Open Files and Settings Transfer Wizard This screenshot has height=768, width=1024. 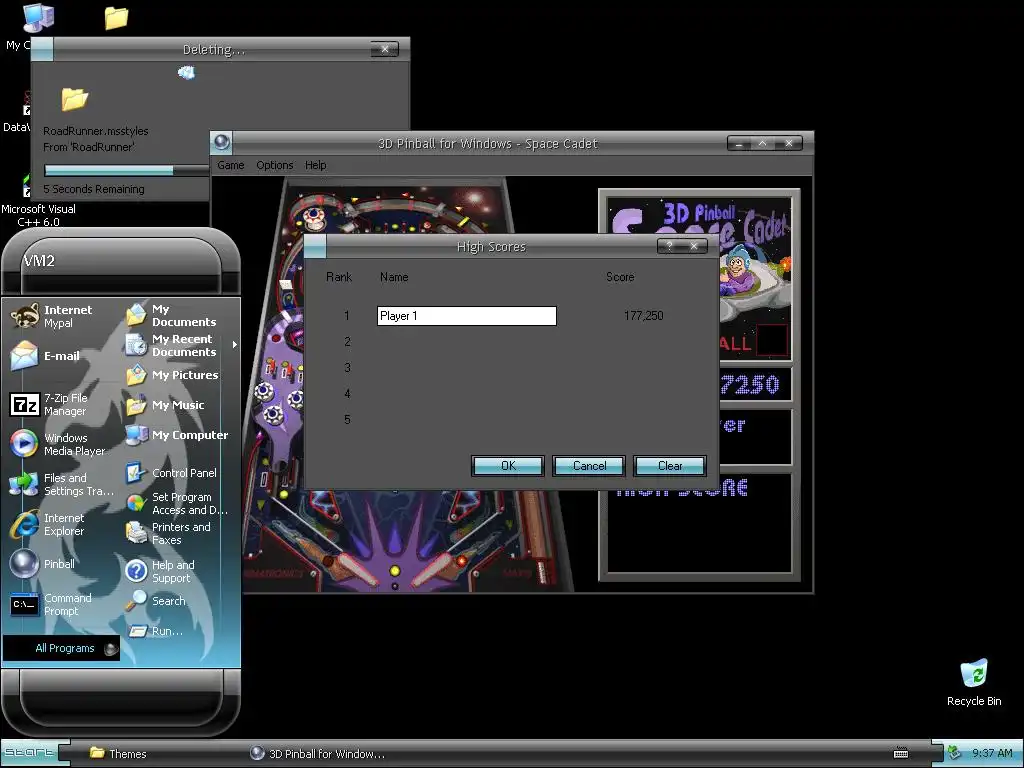click(x=62, y=485)
